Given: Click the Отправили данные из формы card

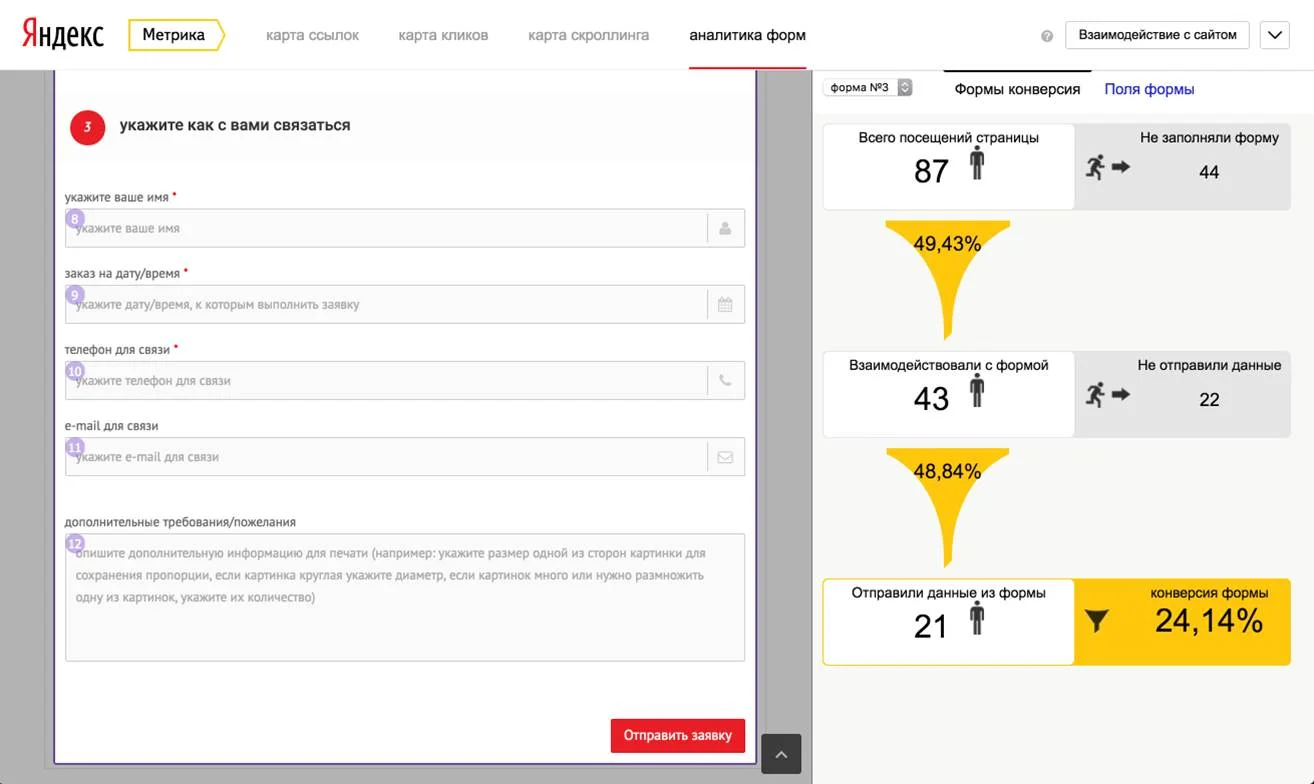Looking at the screenshot, I should [x=948, y=622].
